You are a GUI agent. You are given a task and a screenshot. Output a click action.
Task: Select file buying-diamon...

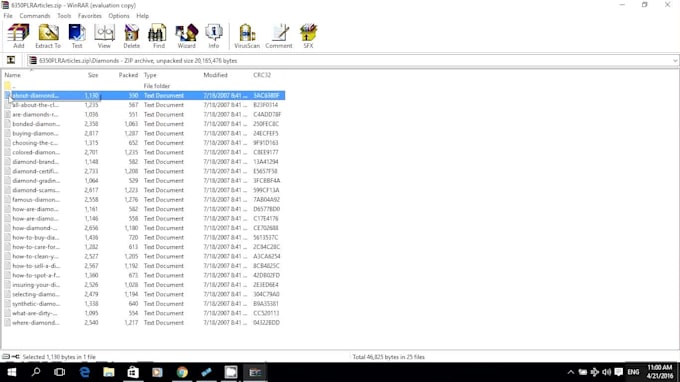[x=144, y=134]
